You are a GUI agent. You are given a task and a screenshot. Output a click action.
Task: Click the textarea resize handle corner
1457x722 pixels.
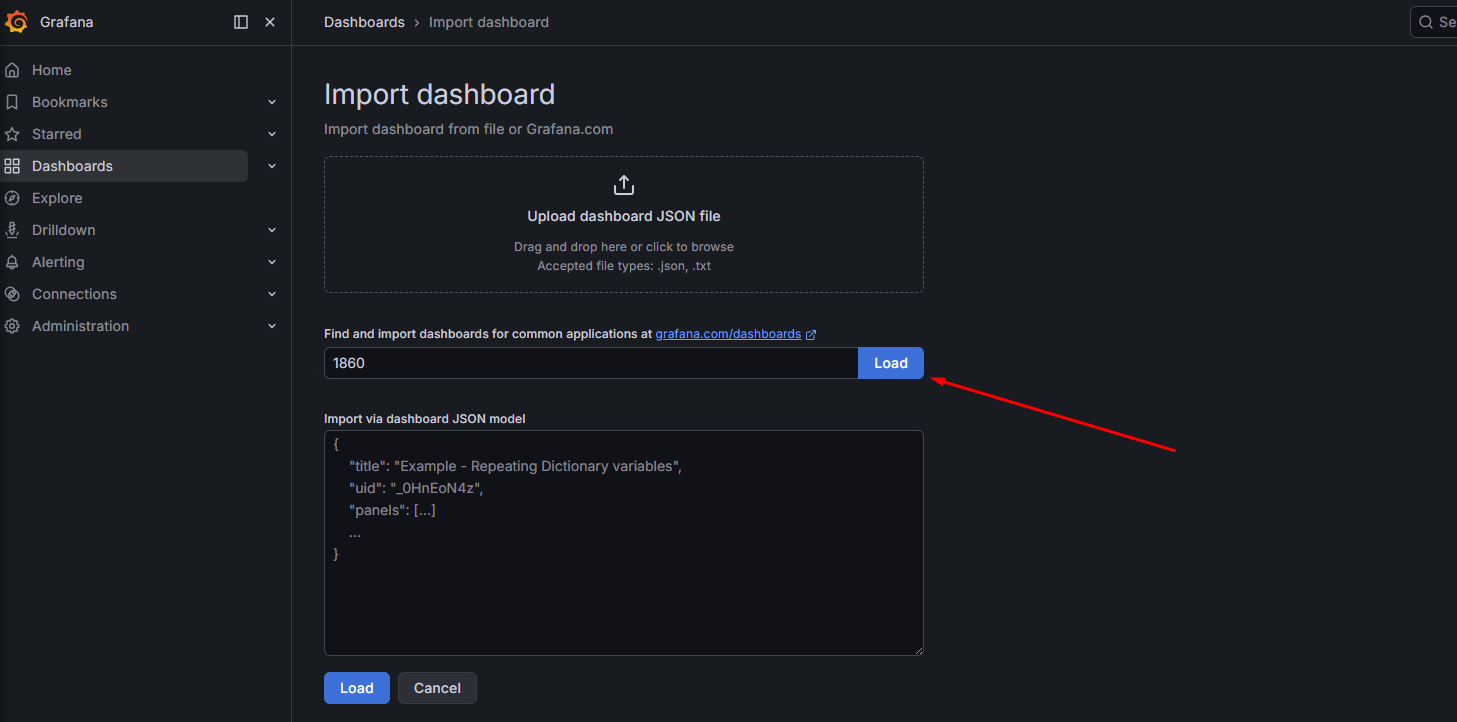pos(917,649)
